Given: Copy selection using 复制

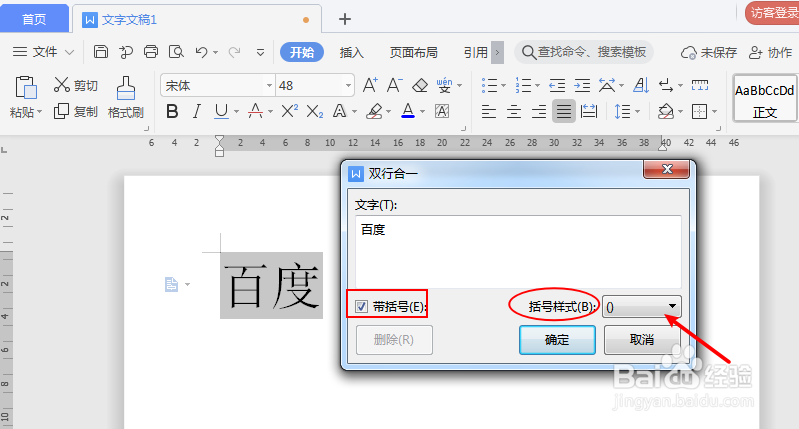Looking at the screenshot, I should [75, 111].
